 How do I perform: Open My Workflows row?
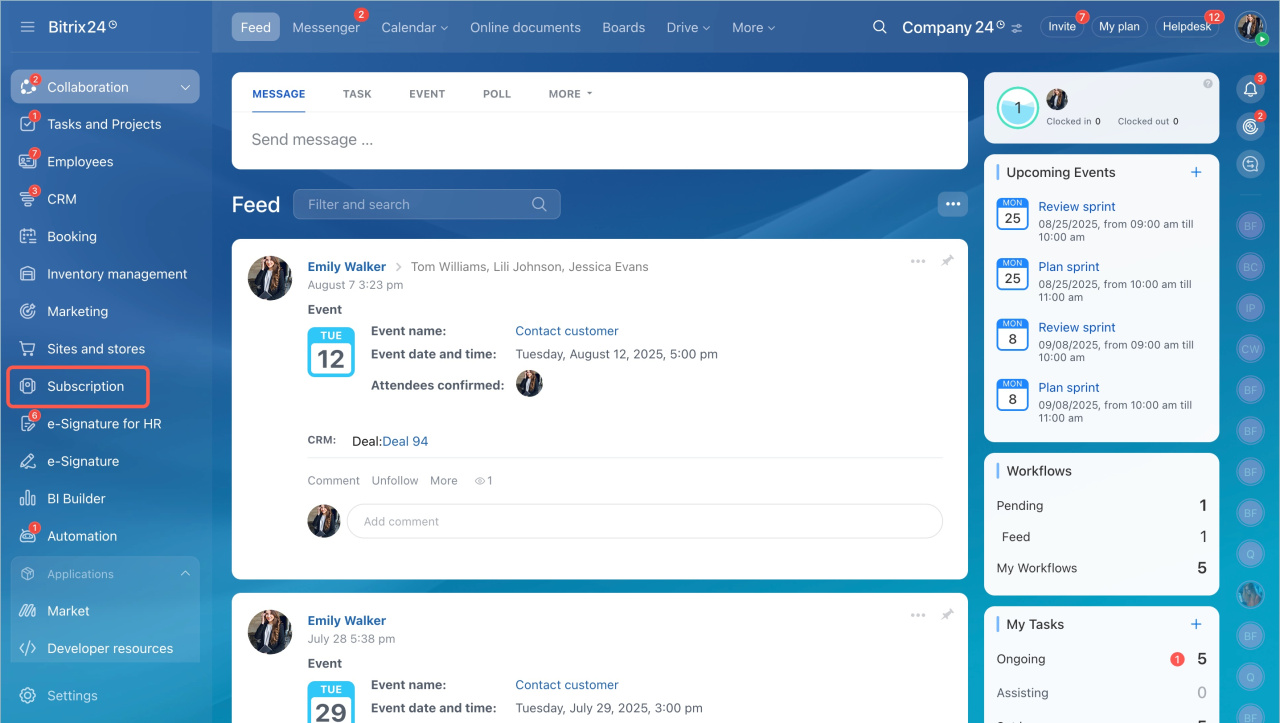[1101, 568]
